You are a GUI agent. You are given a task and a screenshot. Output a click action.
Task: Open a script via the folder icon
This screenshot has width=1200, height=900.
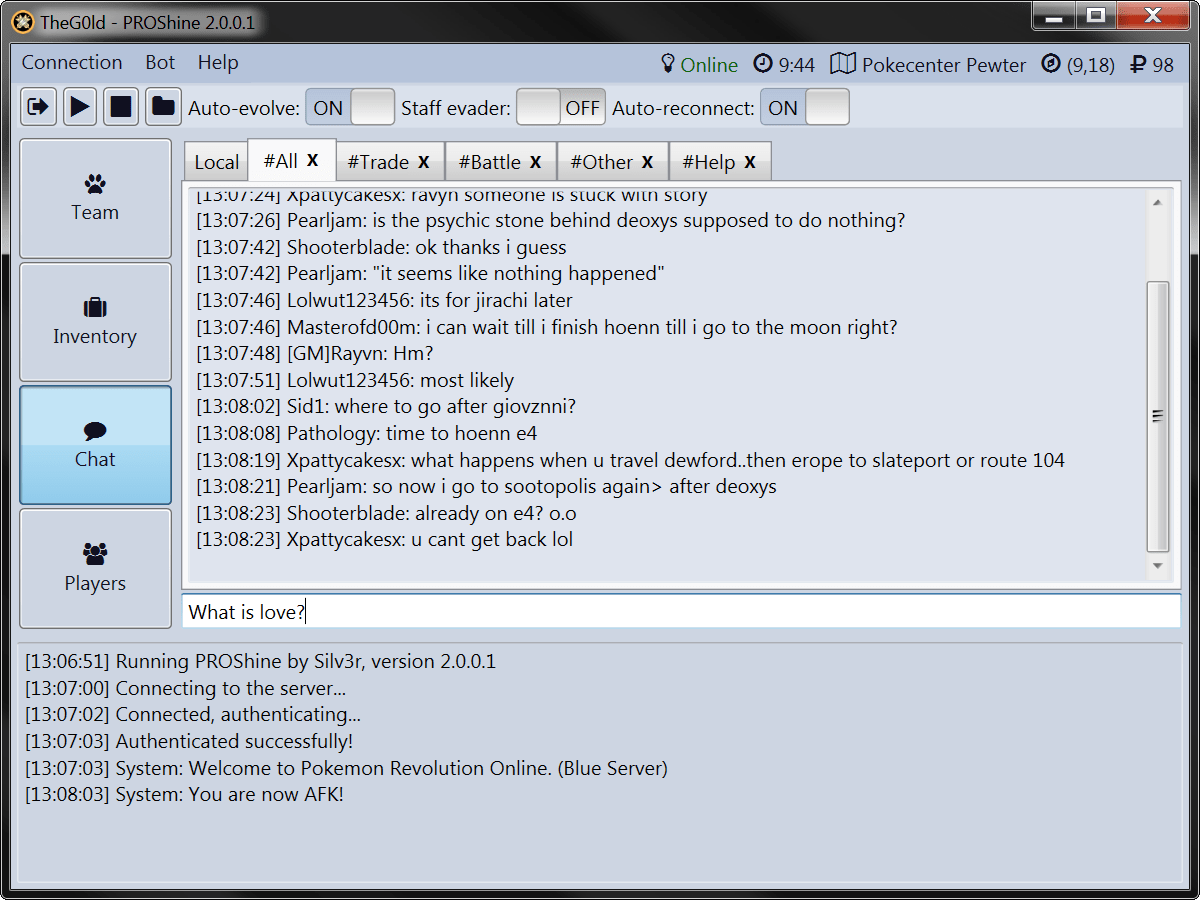point(163,107)
